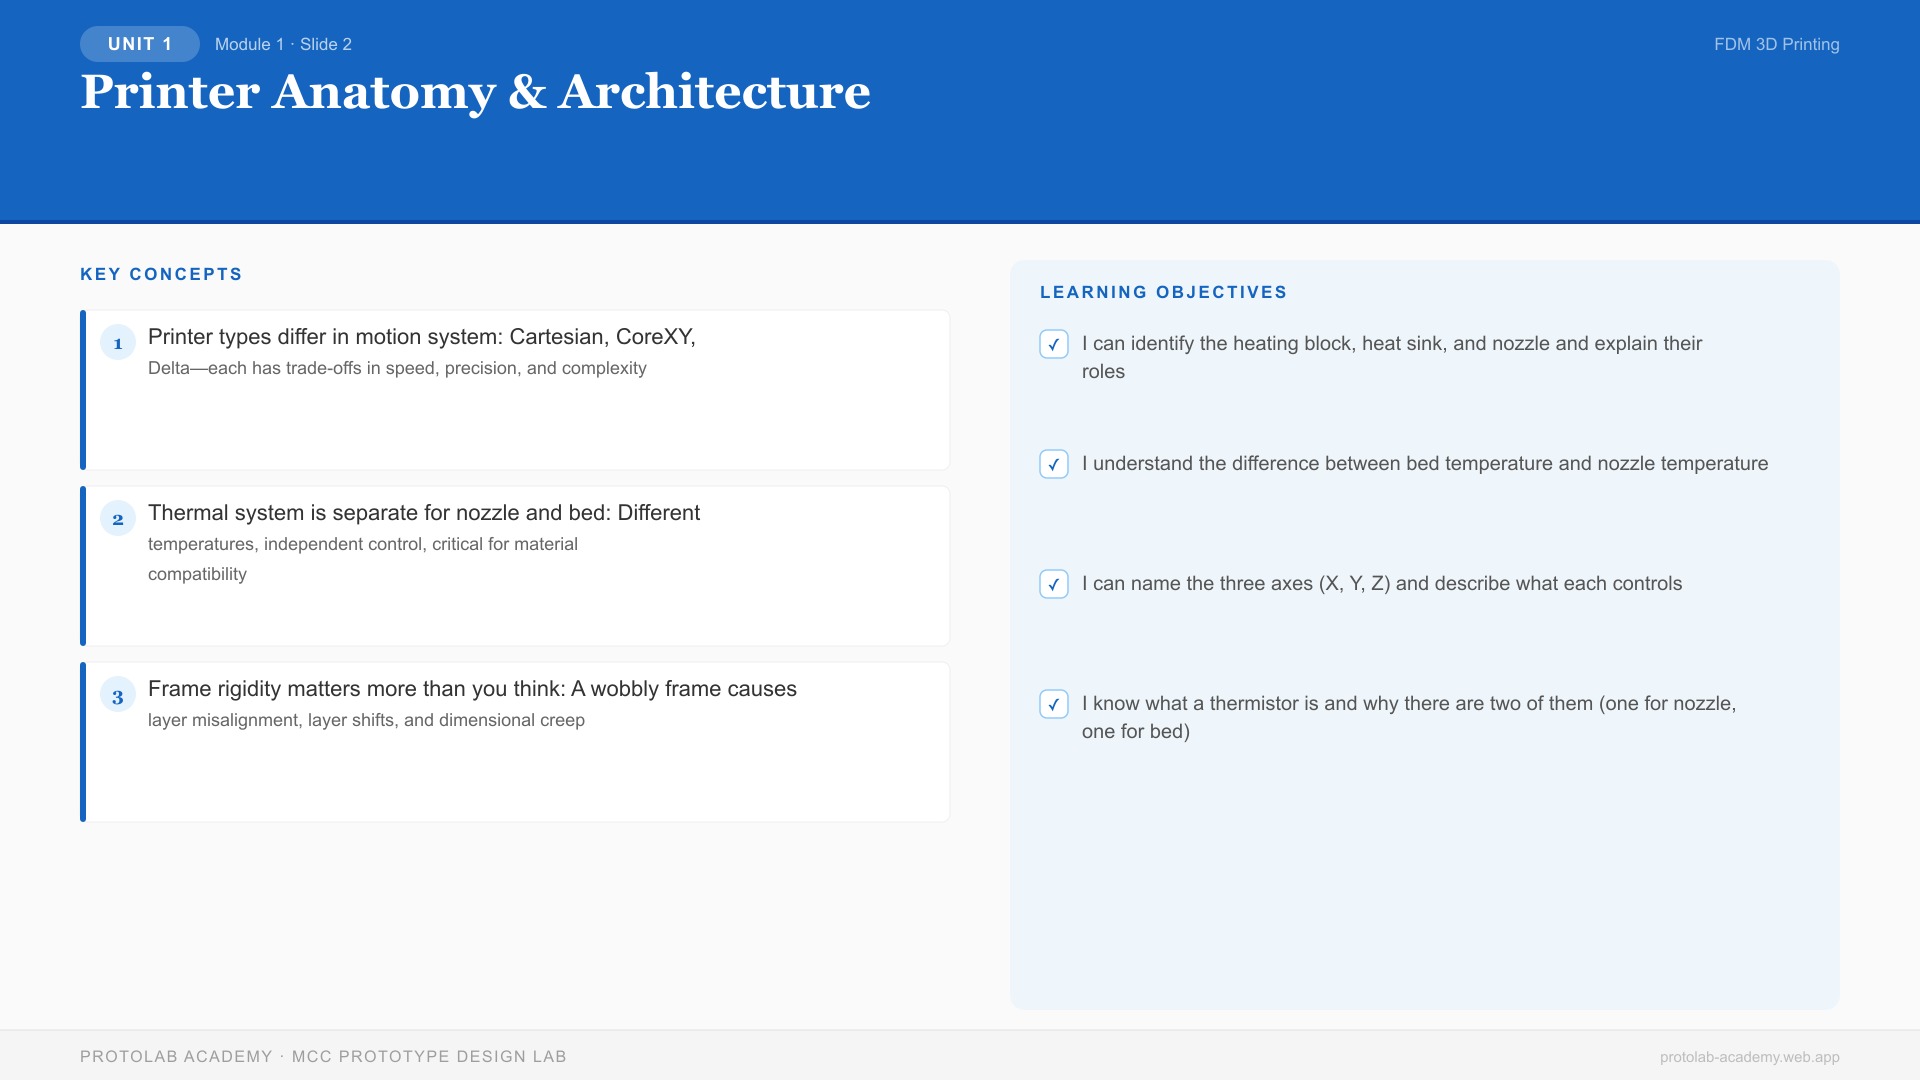Image resolution: width=1920 pixels, height=1080 pixels.
Task: Click Module 1 · Slide 2 breadcrumb
Action: [x=283, y=44]
